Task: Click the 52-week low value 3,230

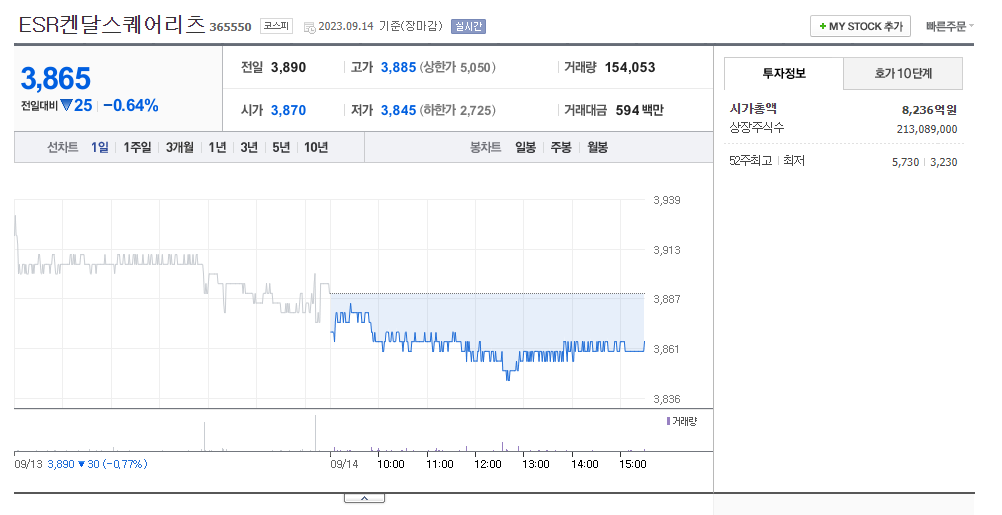Action: tap(943, 162)
